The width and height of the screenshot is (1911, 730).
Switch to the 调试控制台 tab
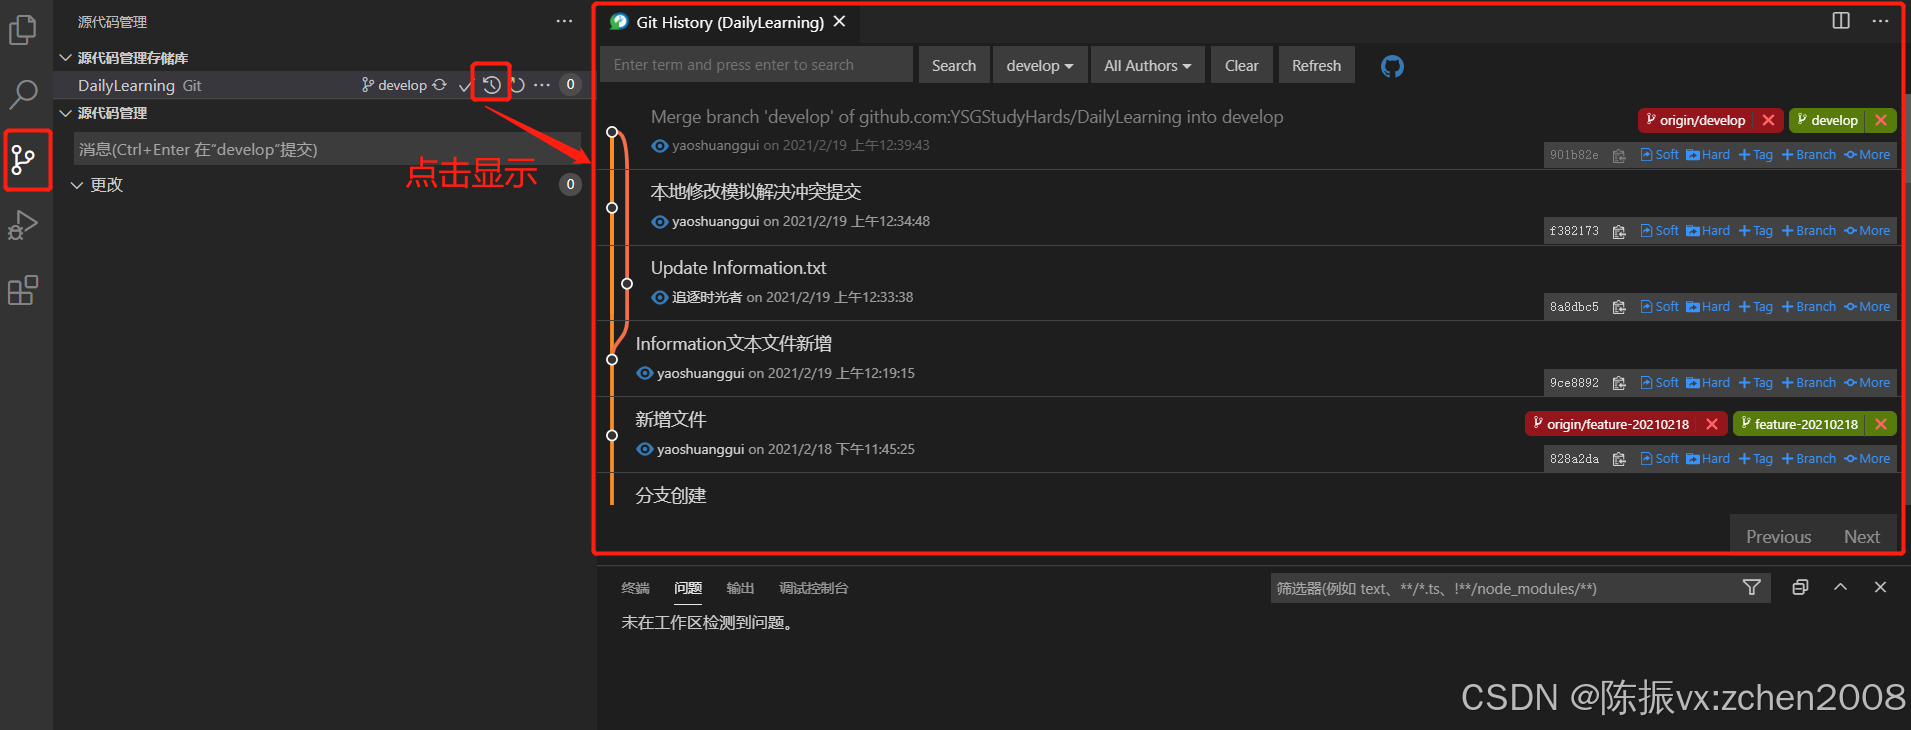point(814,588)
